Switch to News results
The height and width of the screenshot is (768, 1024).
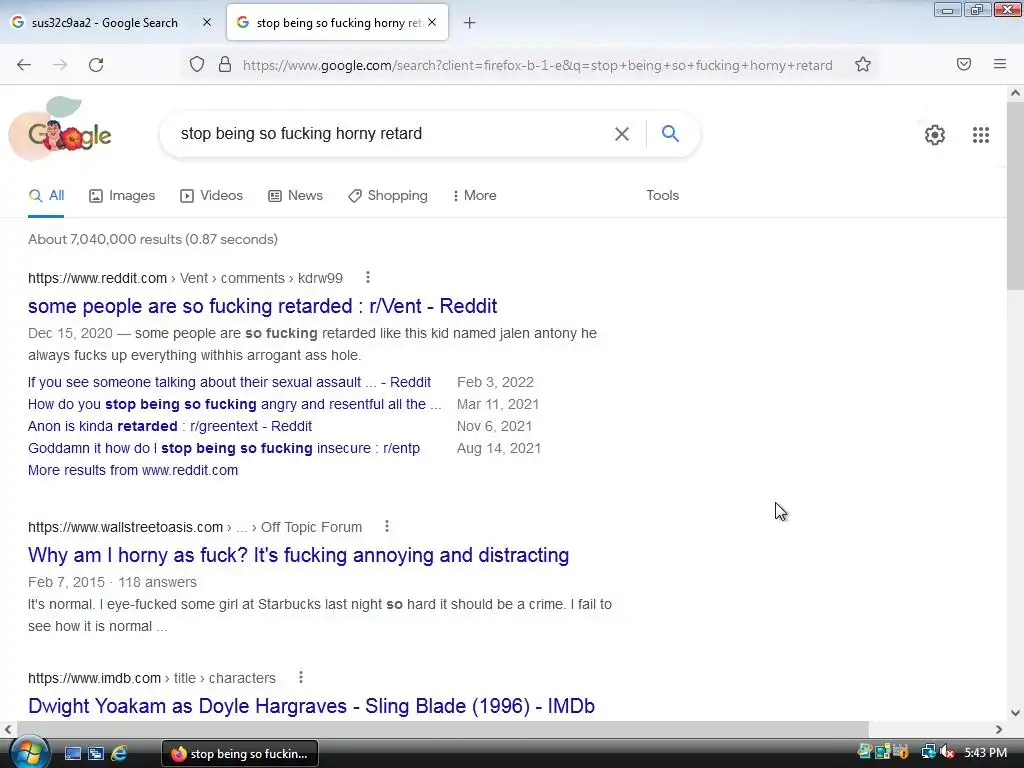[295, 195]
